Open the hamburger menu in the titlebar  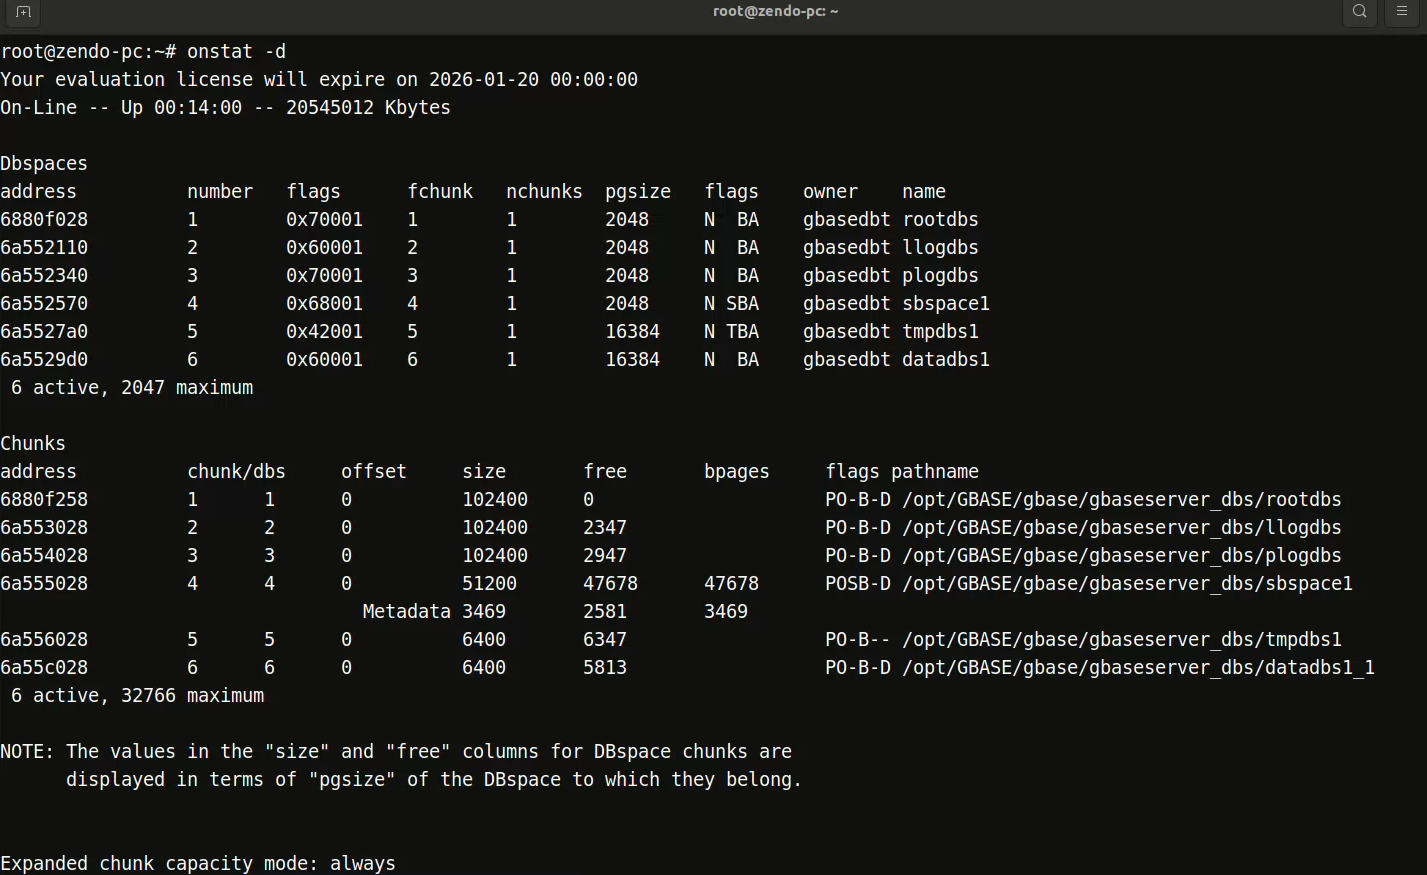coord(1402,12)
